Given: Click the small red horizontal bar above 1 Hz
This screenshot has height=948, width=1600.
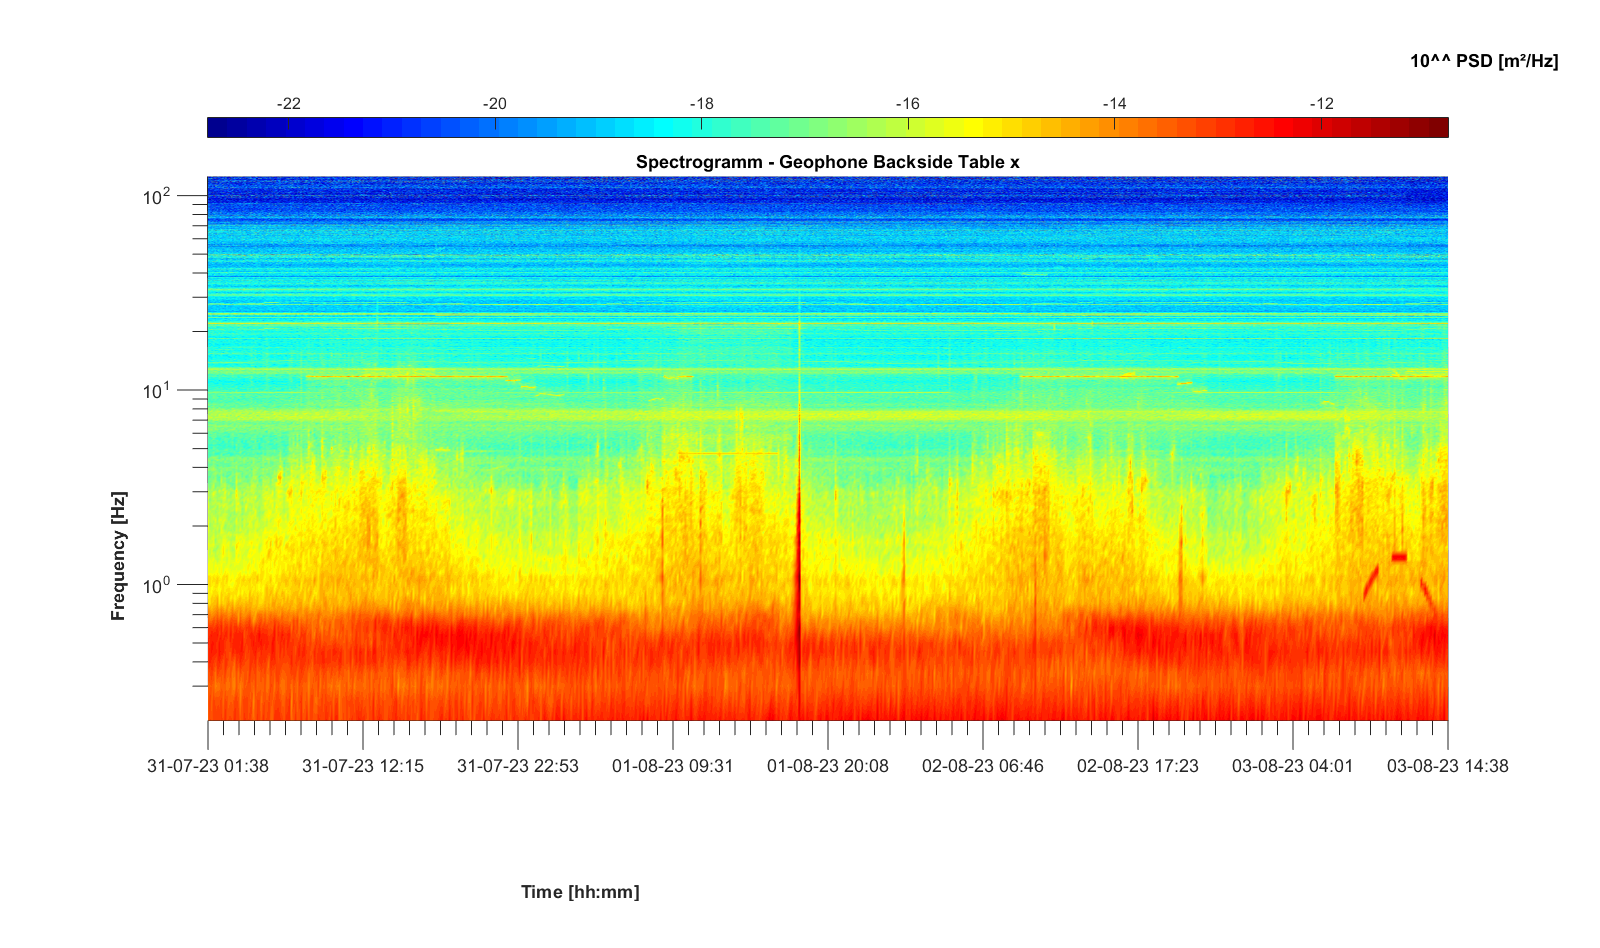Looking at the screenshot, I should coord(1399,557).
